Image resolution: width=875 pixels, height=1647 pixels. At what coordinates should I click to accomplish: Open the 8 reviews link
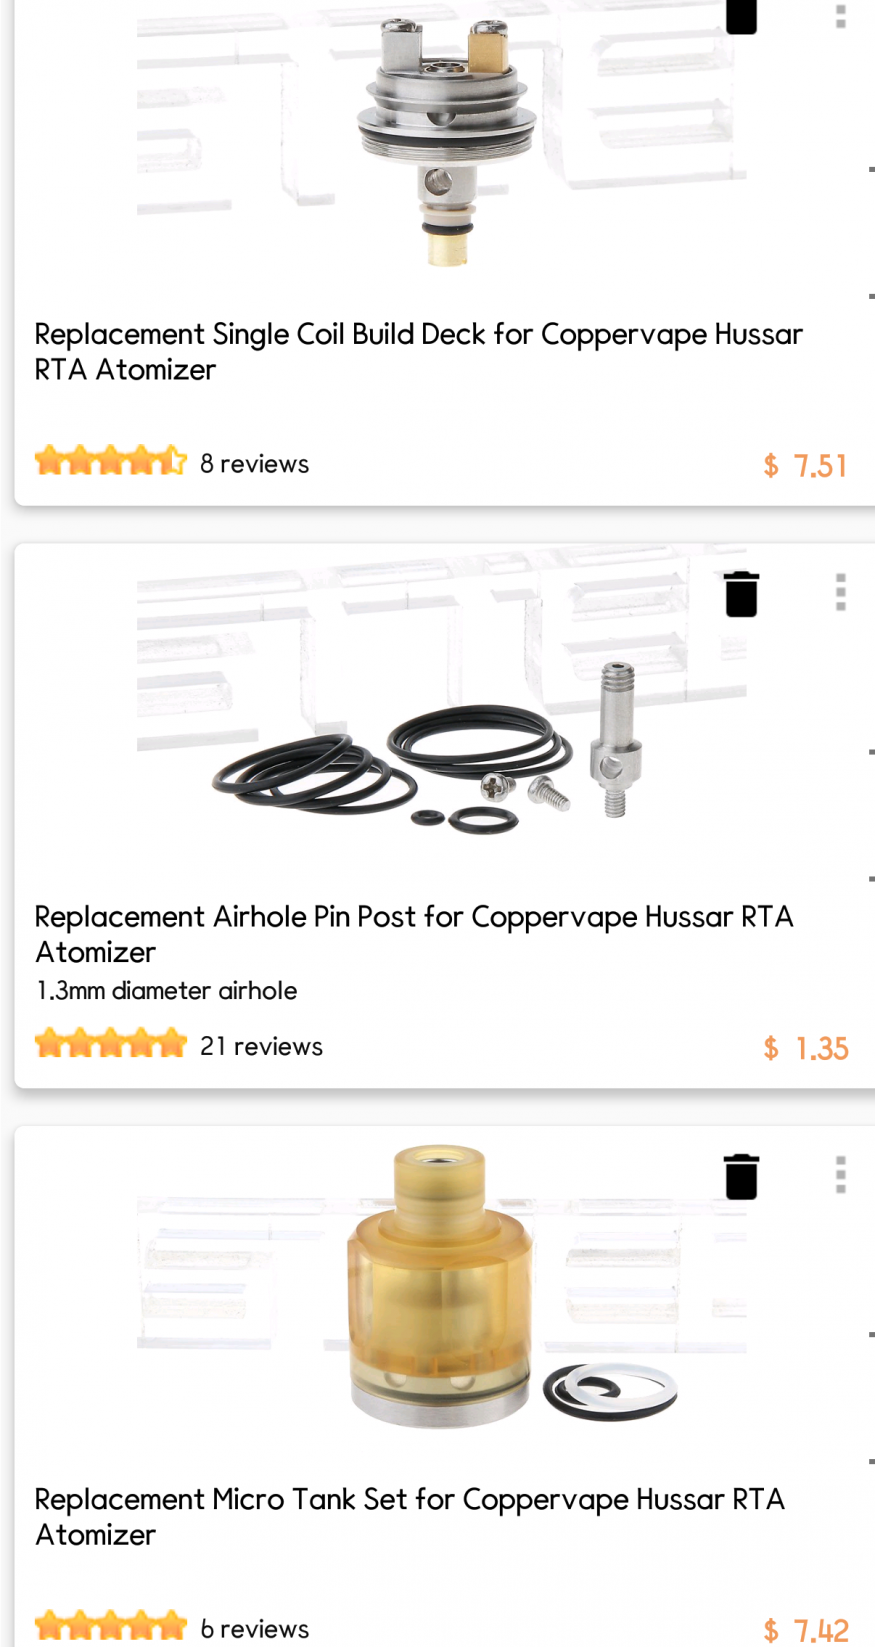(x=255, y=464)
